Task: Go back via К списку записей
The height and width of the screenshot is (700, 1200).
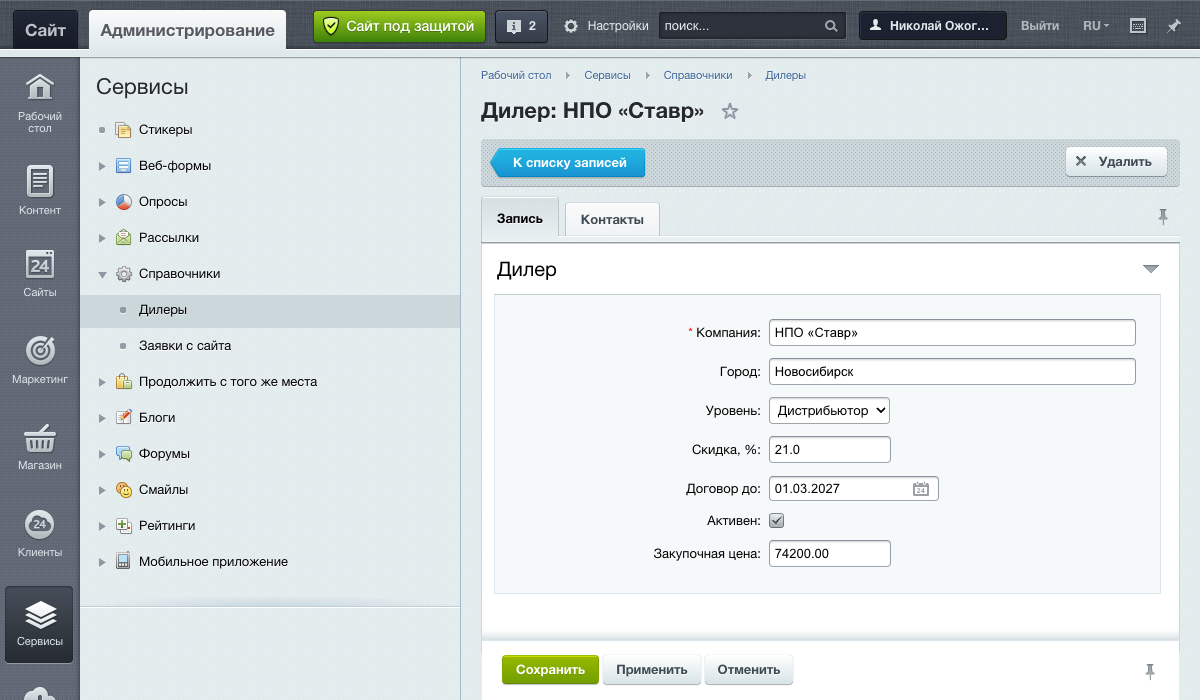Action: point(567,162)
